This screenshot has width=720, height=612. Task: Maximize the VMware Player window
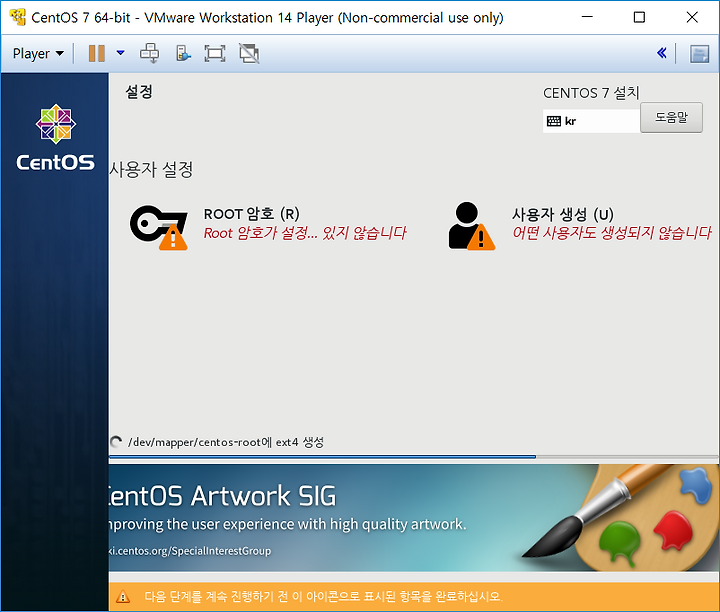(639, 17)
